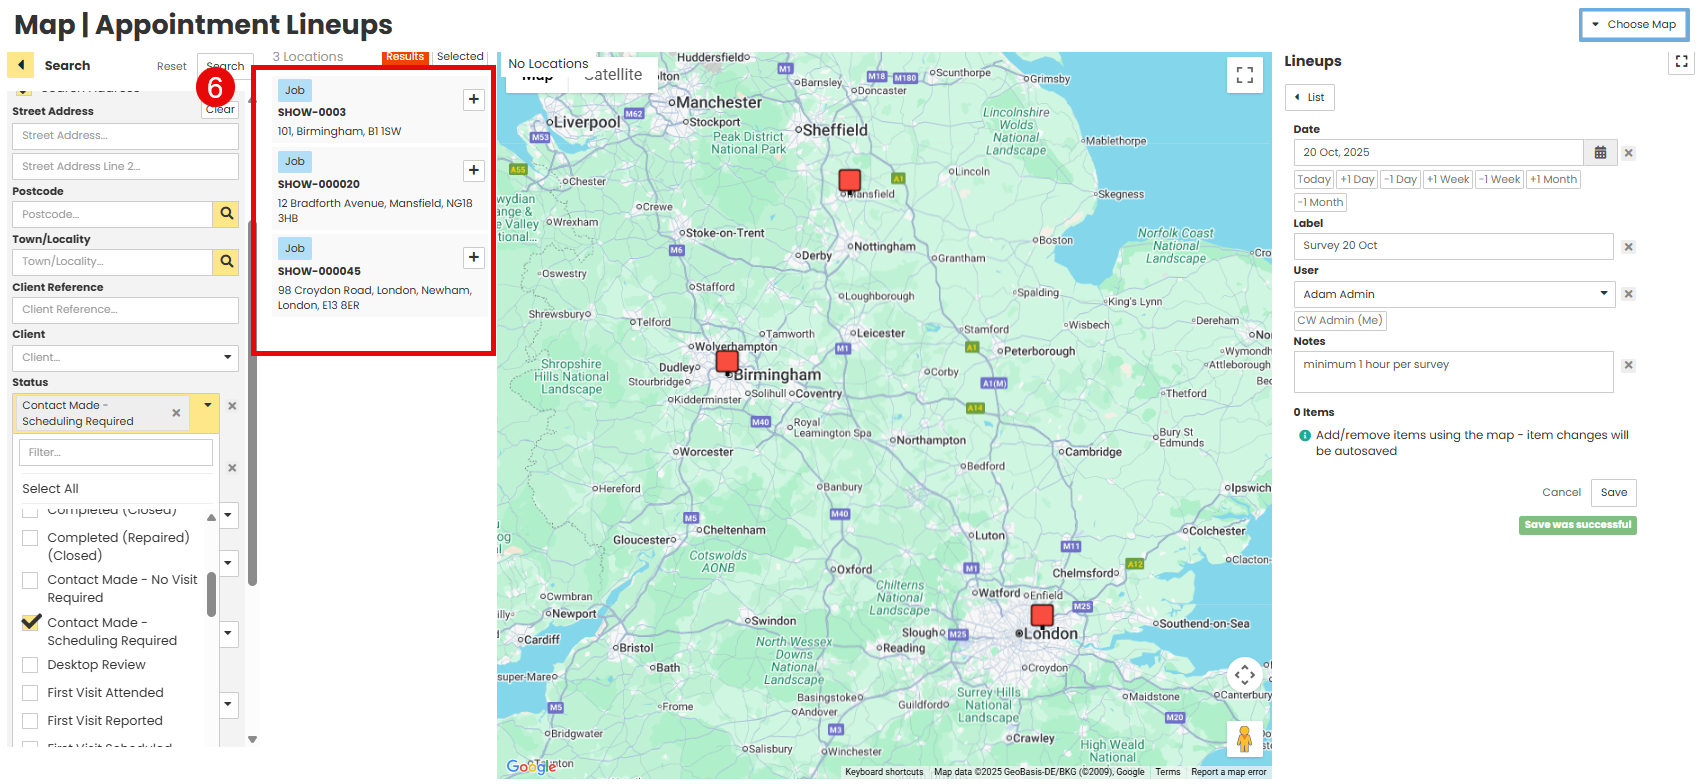Focus the Client Reference input field

click(x=125, y=310)
